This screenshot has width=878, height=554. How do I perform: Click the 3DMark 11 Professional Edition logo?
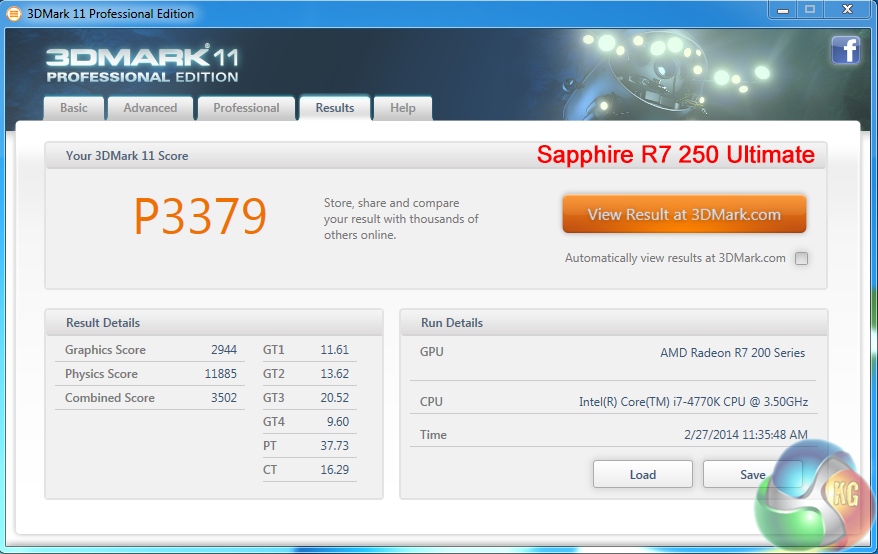142,64
